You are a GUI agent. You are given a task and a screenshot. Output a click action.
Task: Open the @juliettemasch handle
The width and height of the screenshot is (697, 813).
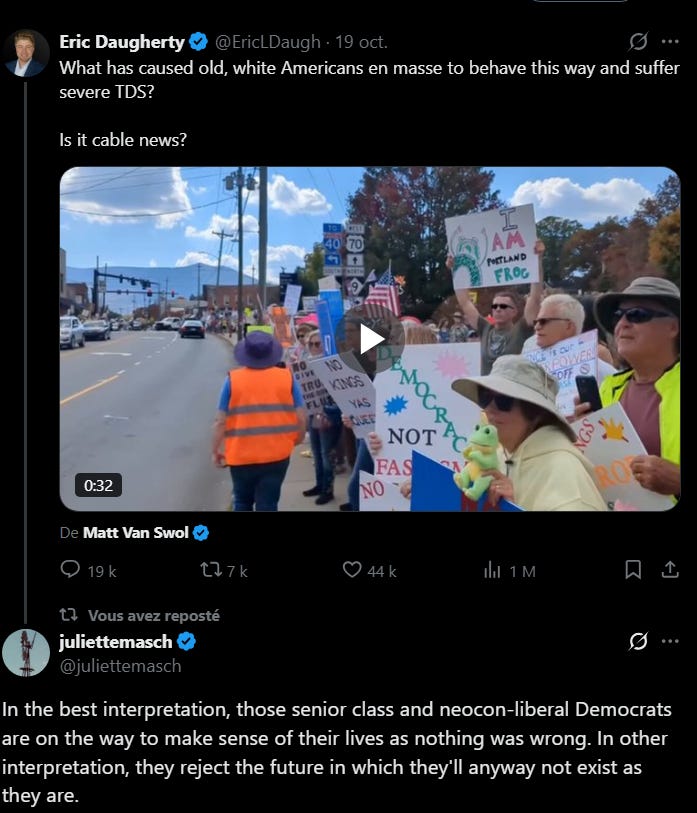pos(120,666)
